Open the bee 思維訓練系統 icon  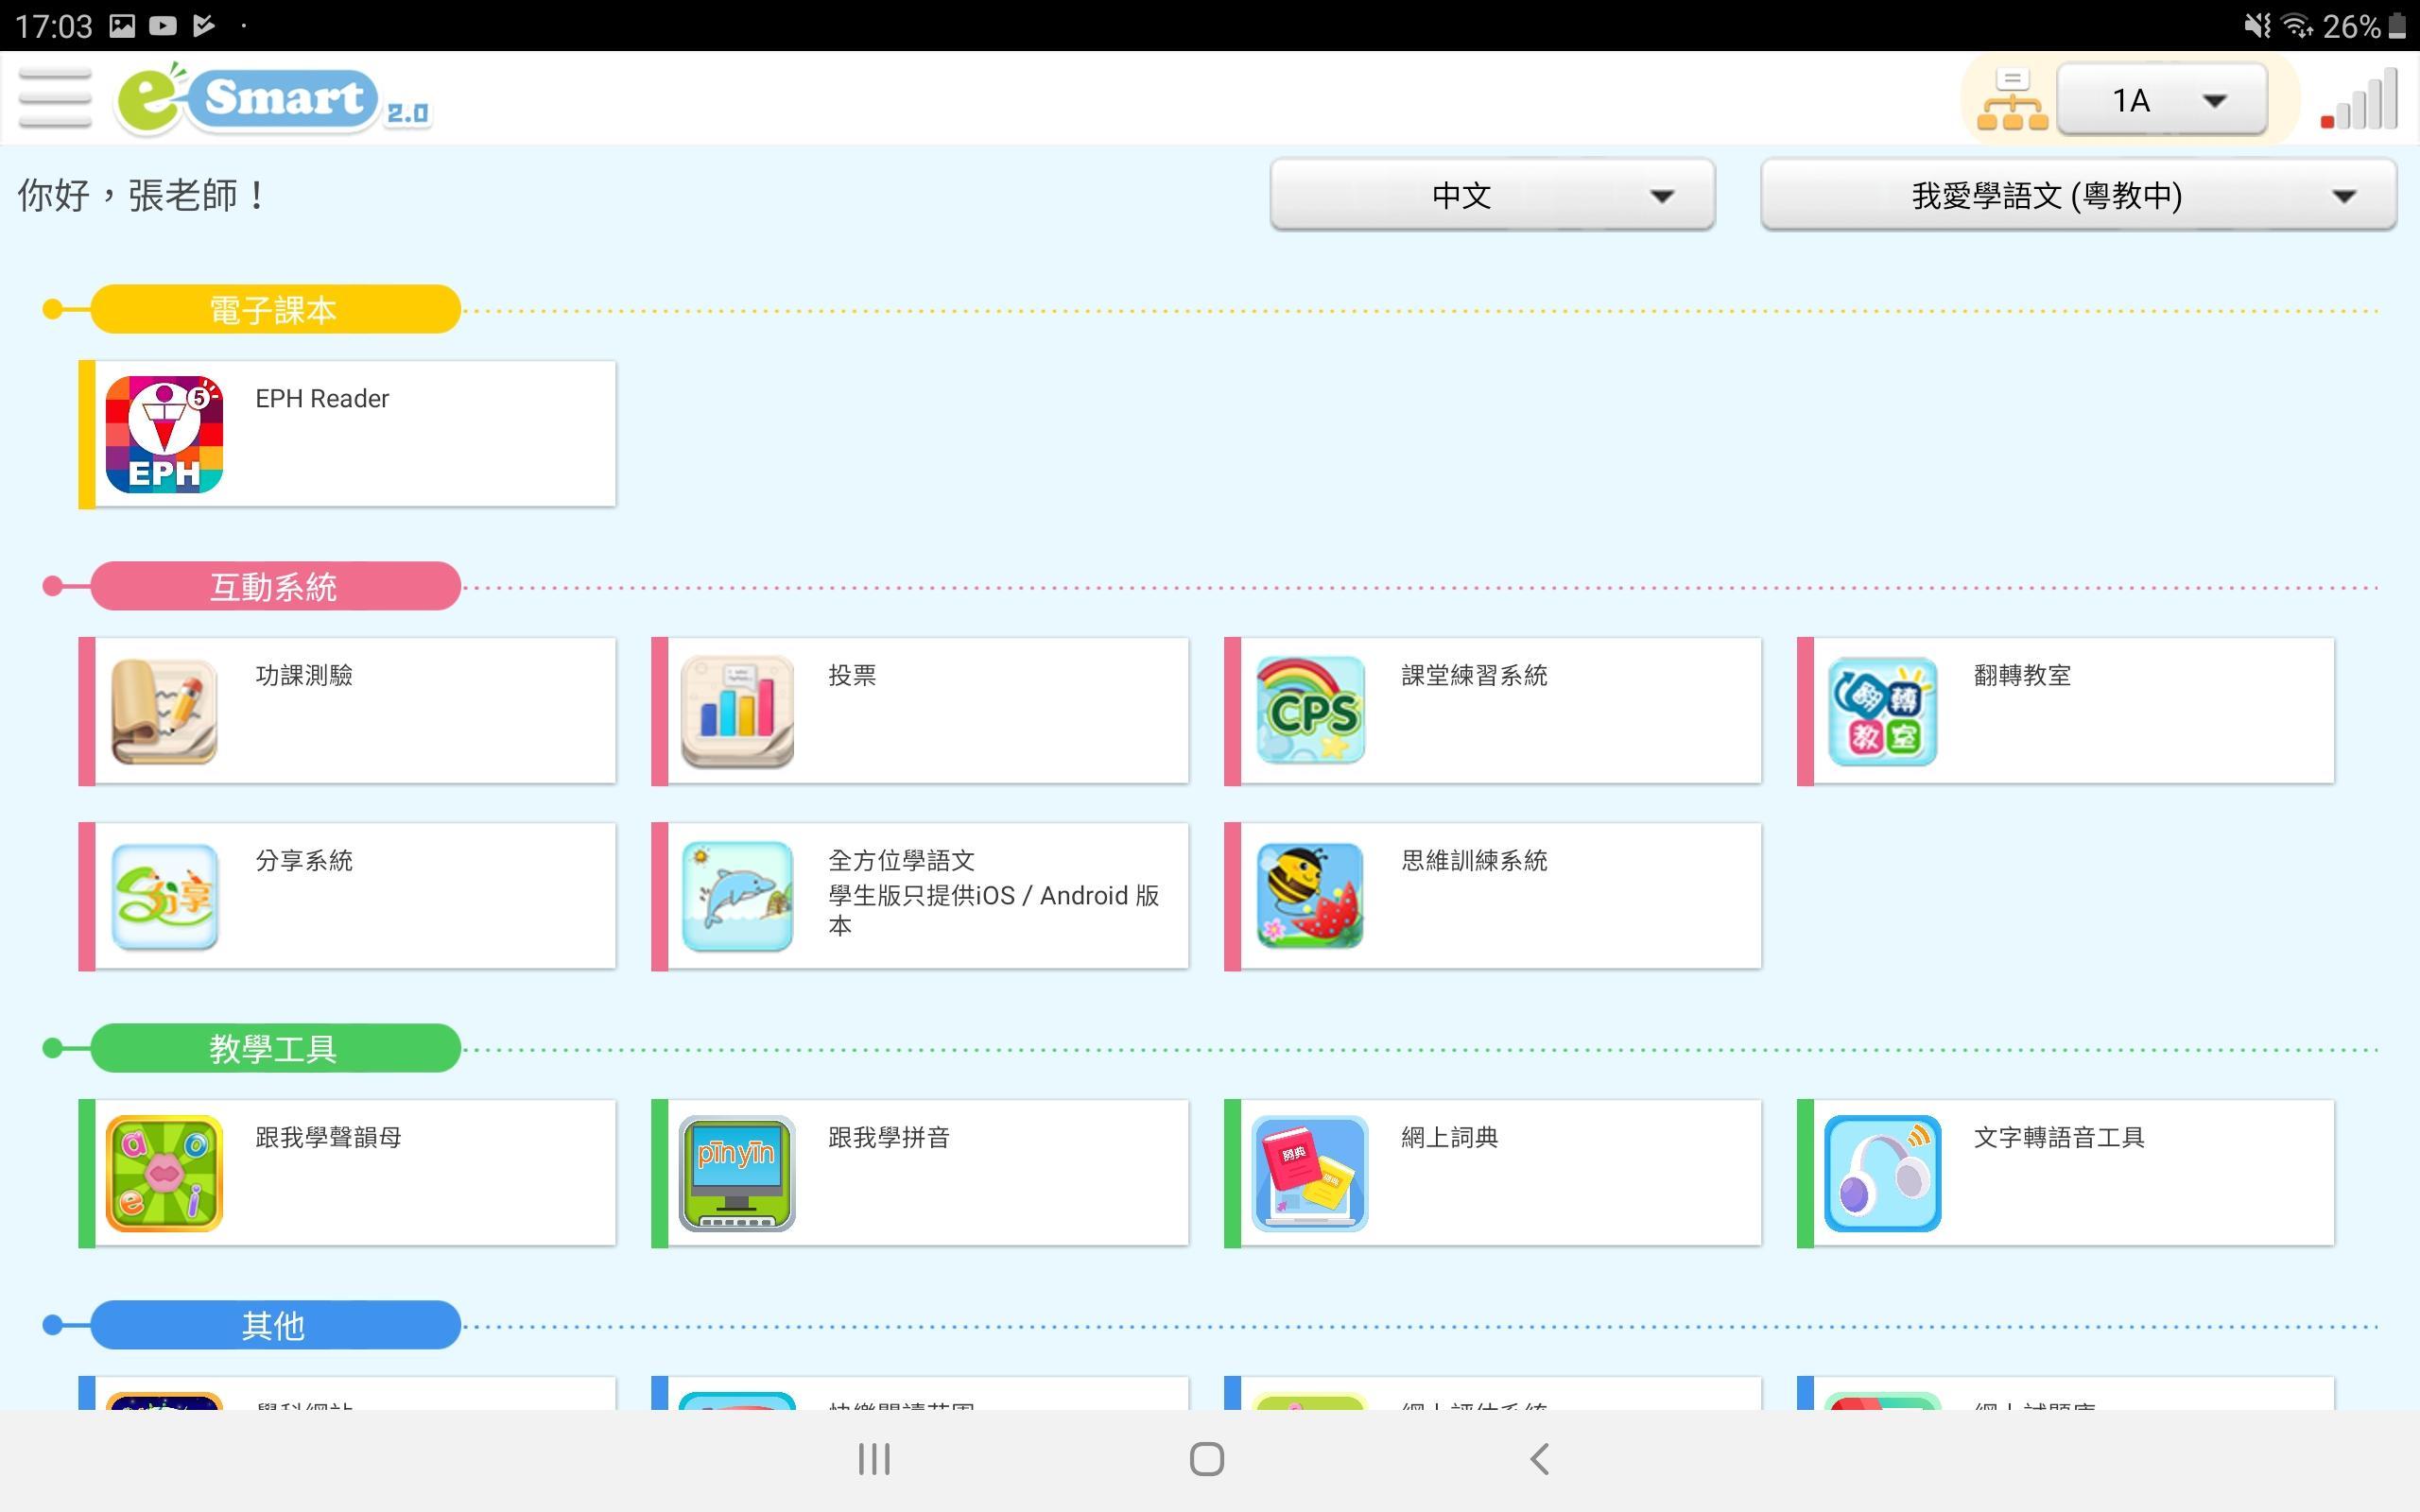tap(1310, 896)
